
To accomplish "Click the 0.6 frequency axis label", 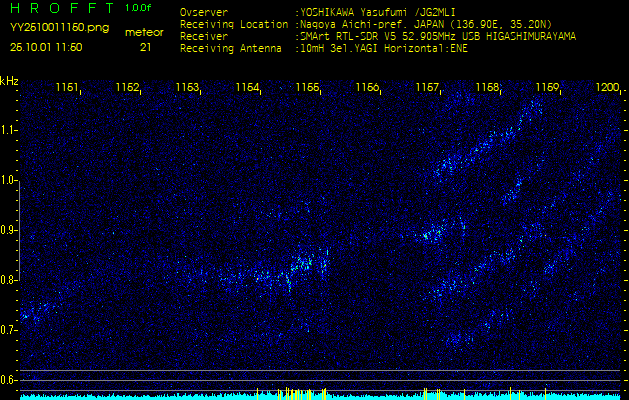I will [7, 380].
